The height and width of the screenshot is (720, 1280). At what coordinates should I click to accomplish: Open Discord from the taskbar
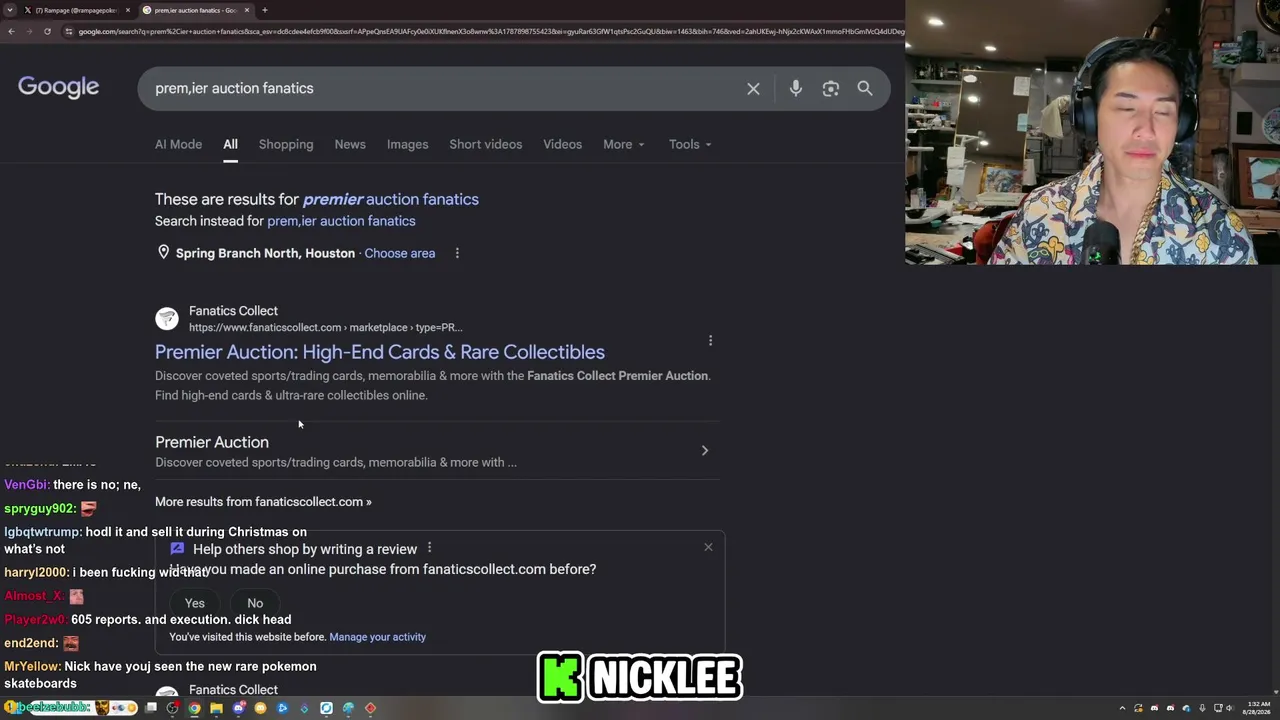[x=239, y=708]
